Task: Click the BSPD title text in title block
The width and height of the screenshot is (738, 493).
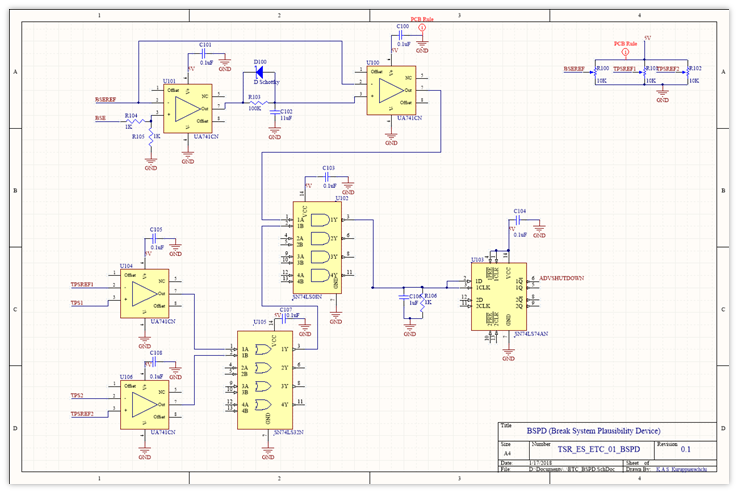Action: (x=567, y=429)
